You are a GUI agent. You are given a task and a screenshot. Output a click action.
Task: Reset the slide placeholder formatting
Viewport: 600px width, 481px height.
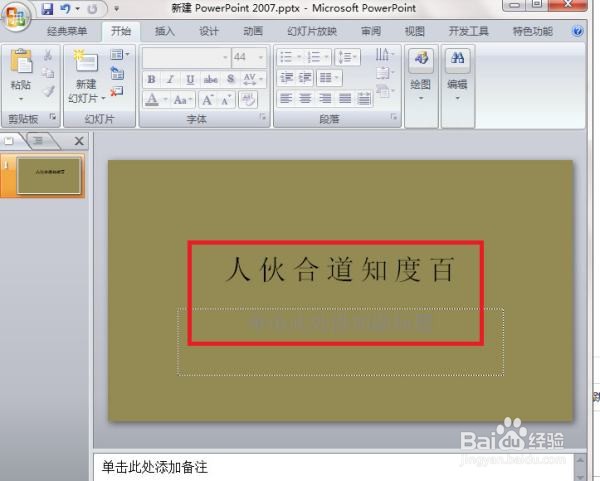pos(117,73)
